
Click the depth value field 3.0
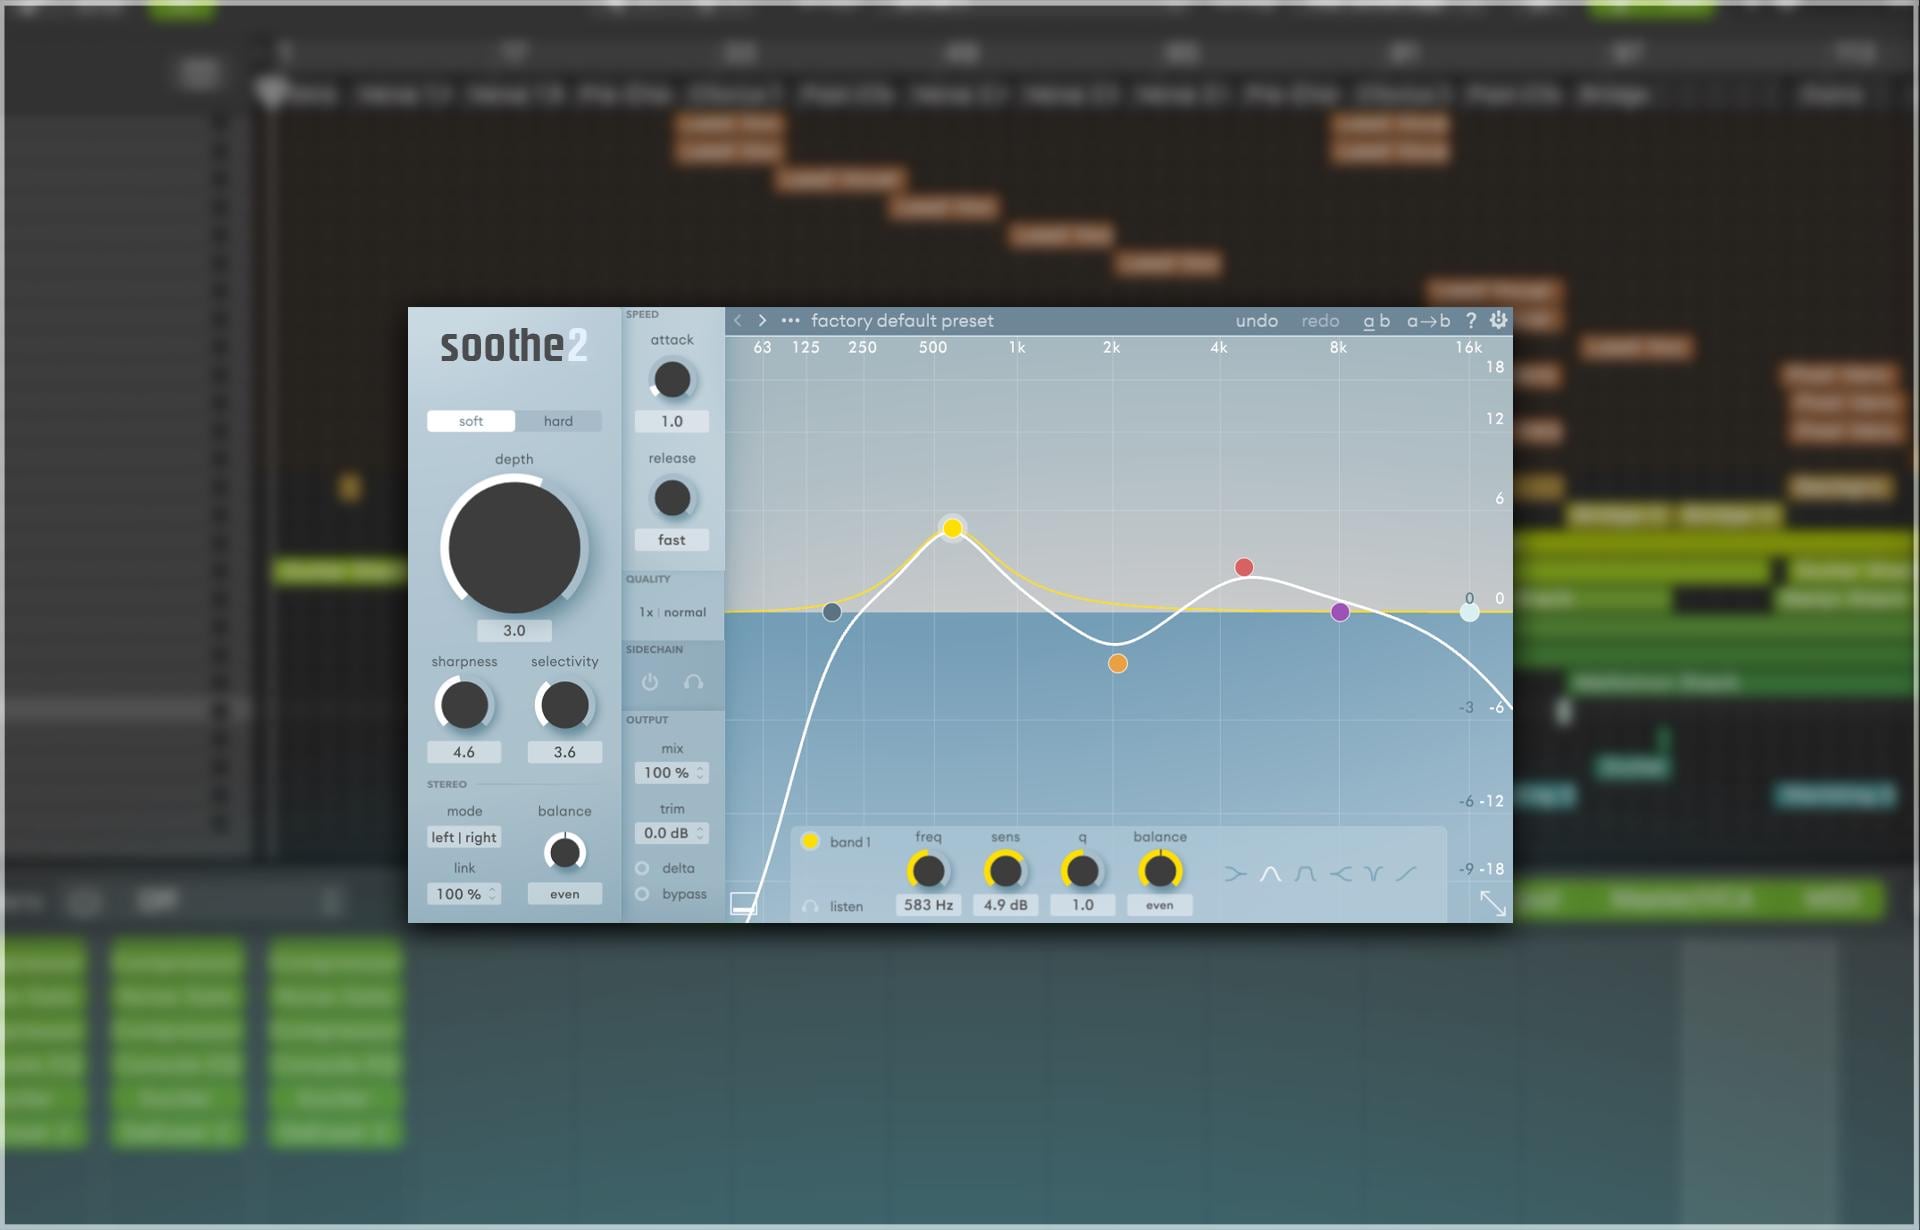[514, 631]
